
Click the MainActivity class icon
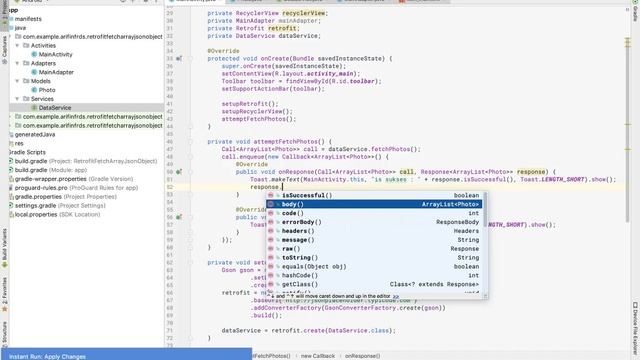pos(34,54)
